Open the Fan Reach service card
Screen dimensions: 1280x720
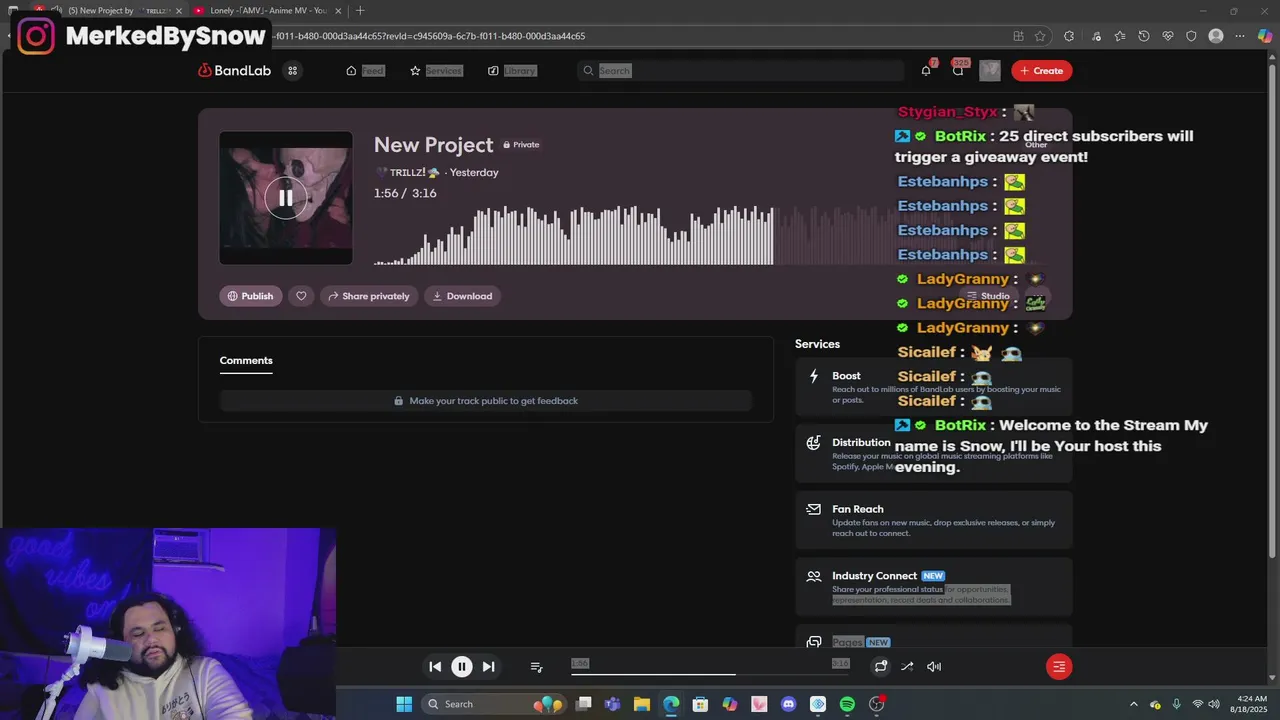click(934, 520)
